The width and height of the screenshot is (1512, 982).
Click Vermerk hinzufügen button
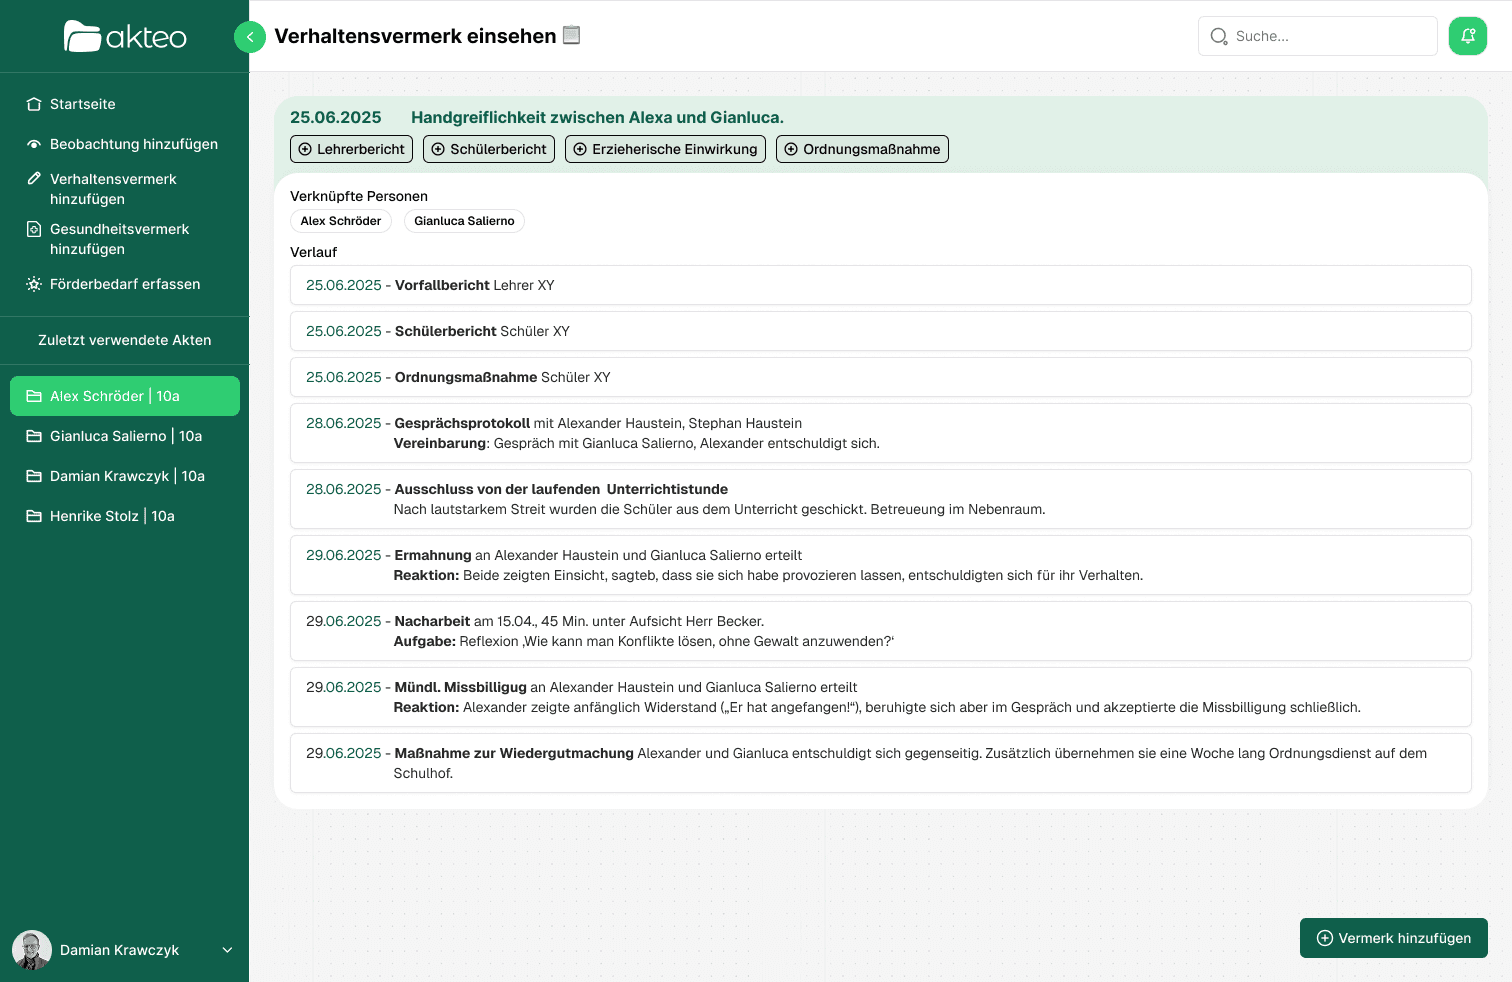[x=1394, y=938]
